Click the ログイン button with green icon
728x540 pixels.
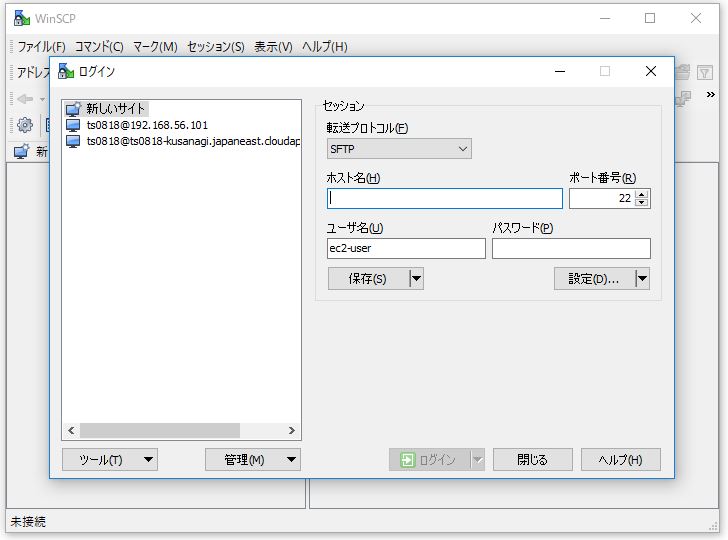(x=429, y=460)
